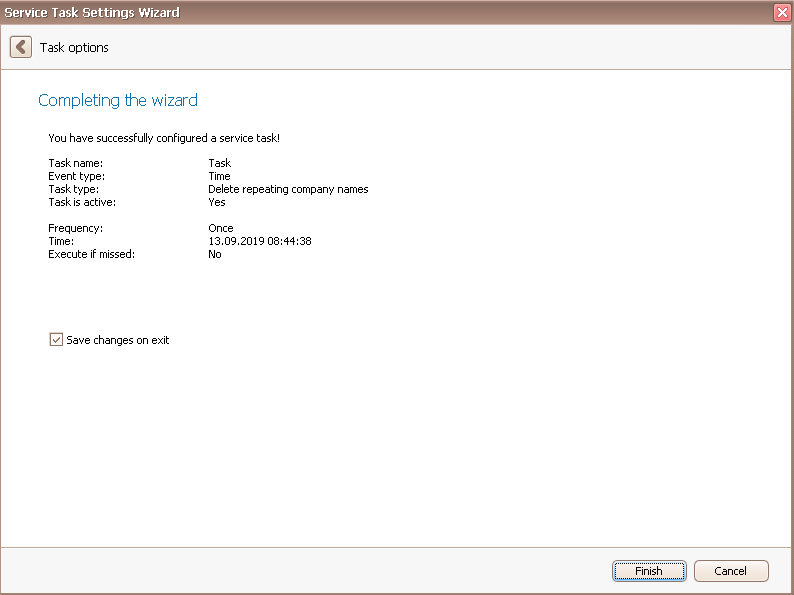Screen dimensions: 794x595
Task: Click the 'Once' frequency value
Action: (221, 228)
